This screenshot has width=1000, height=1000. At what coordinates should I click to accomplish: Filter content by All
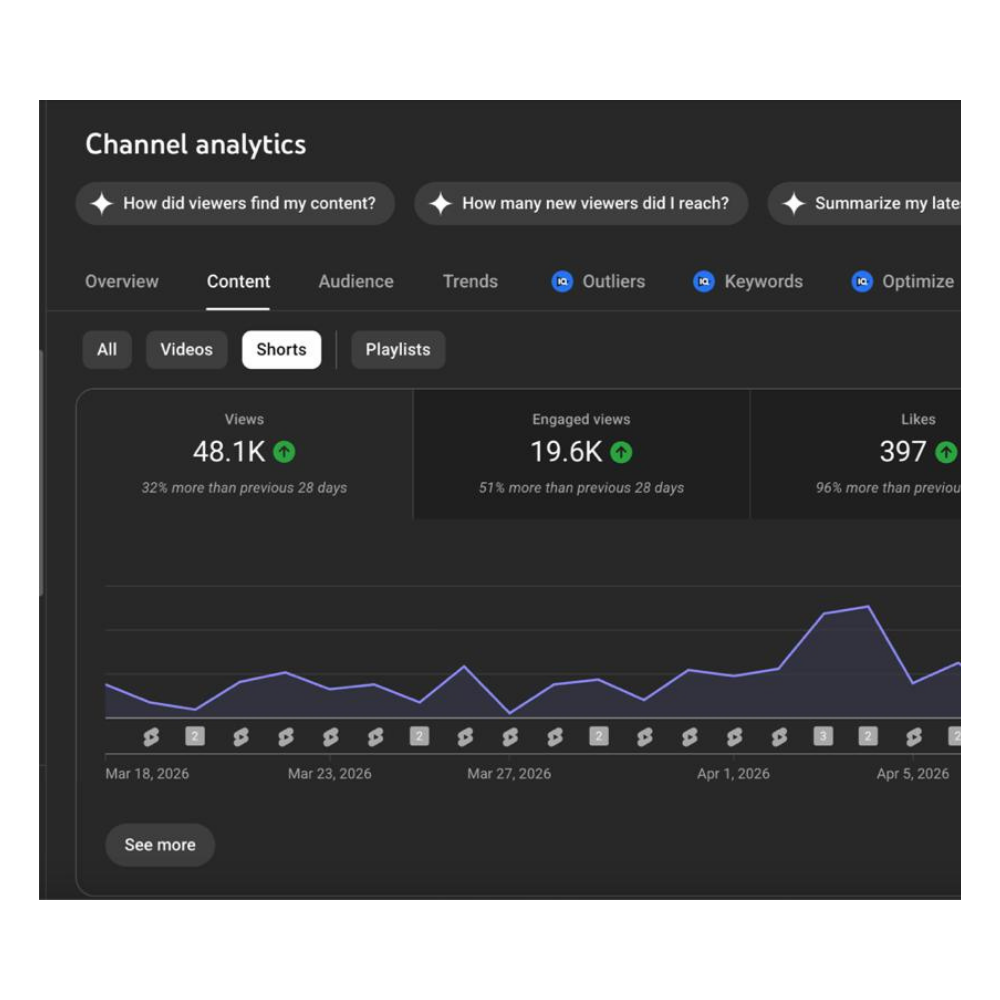(107, 349)
